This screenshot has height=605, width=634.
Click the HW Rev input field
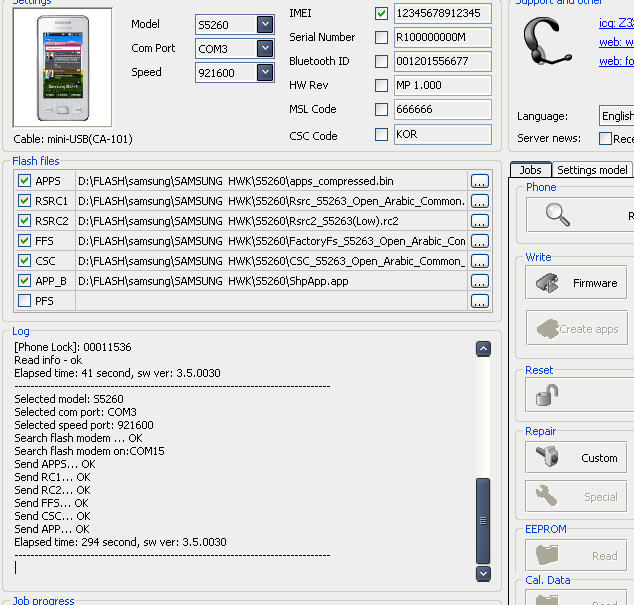pos(442,85)
